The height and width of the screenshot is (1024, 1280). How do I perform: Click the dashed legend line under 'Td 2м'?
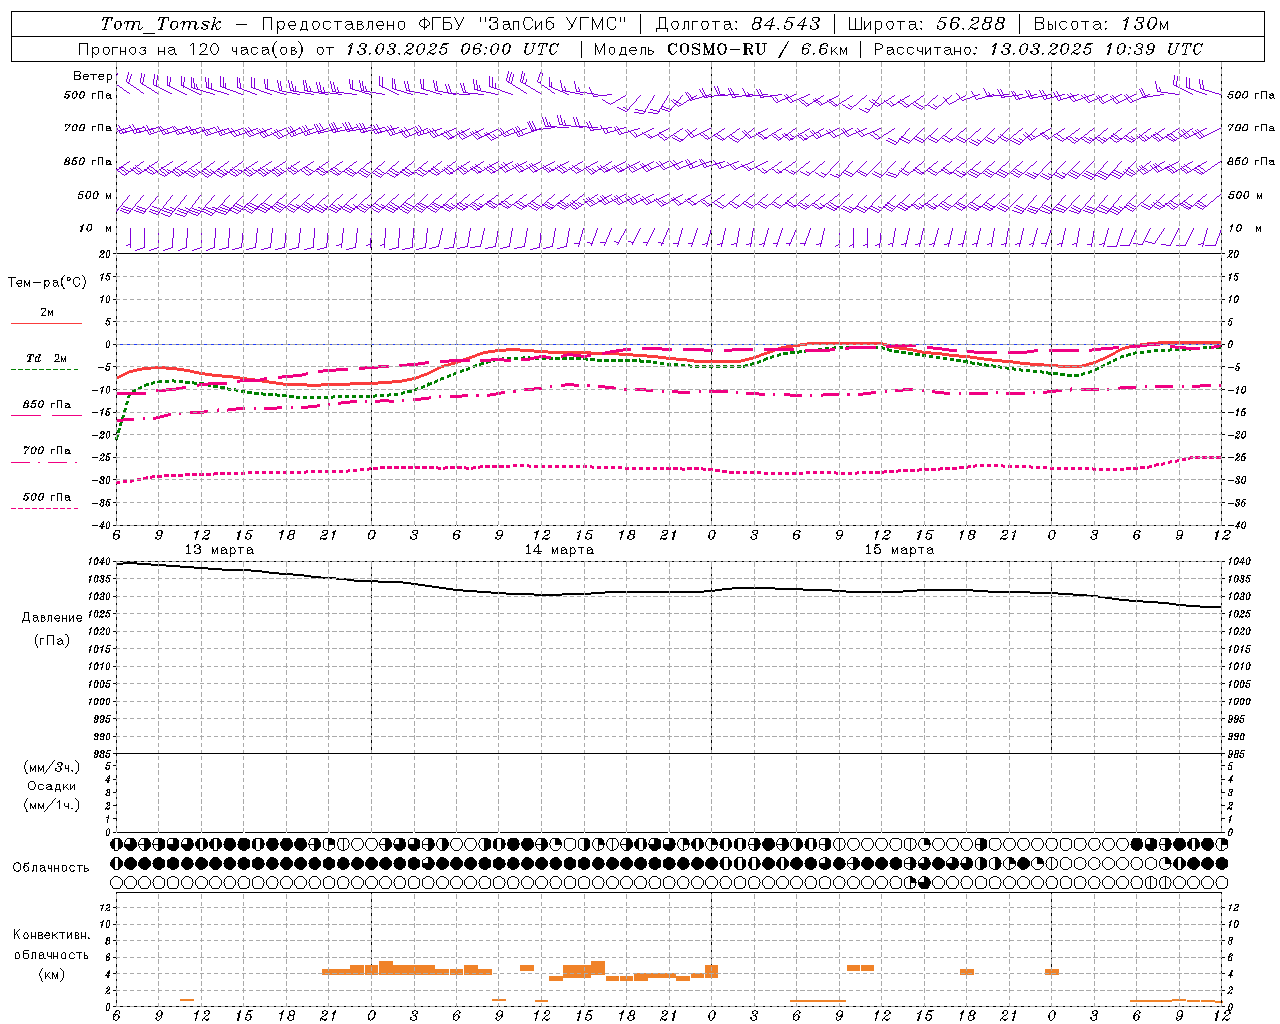click(44, 370)
